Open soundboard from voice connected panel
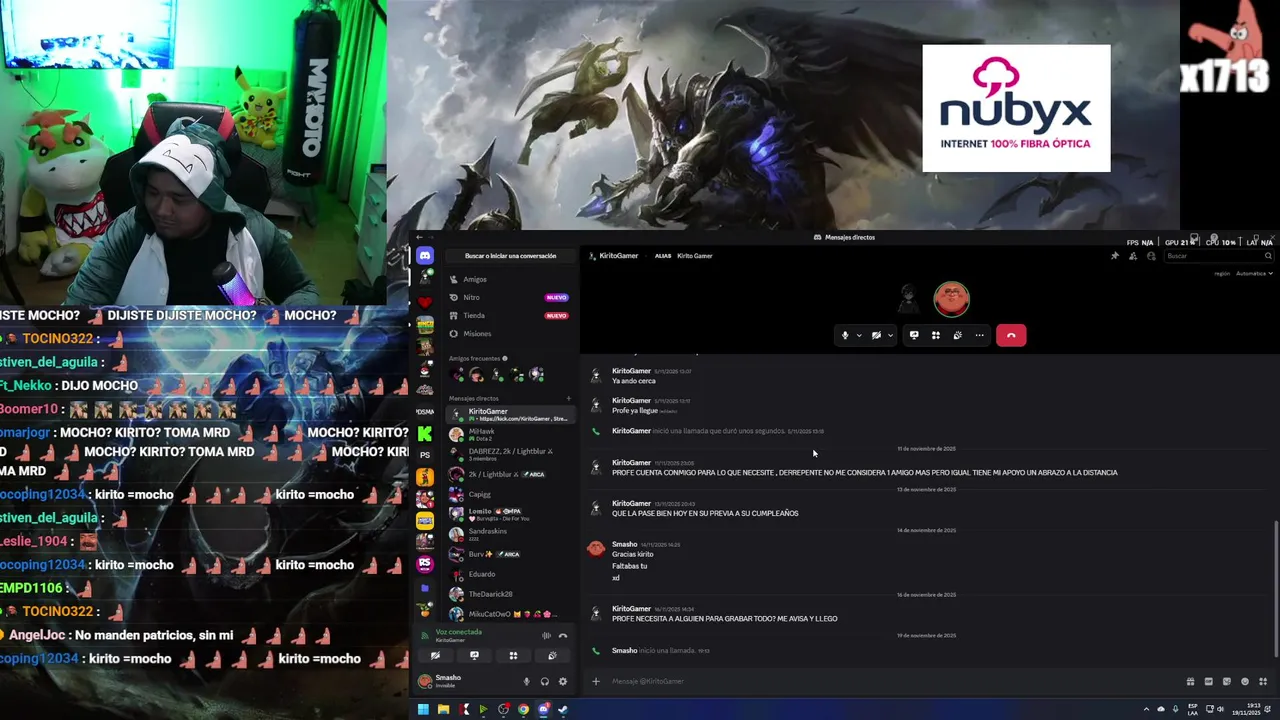This screenshot has width=1280, height=720. click(552, 656)
